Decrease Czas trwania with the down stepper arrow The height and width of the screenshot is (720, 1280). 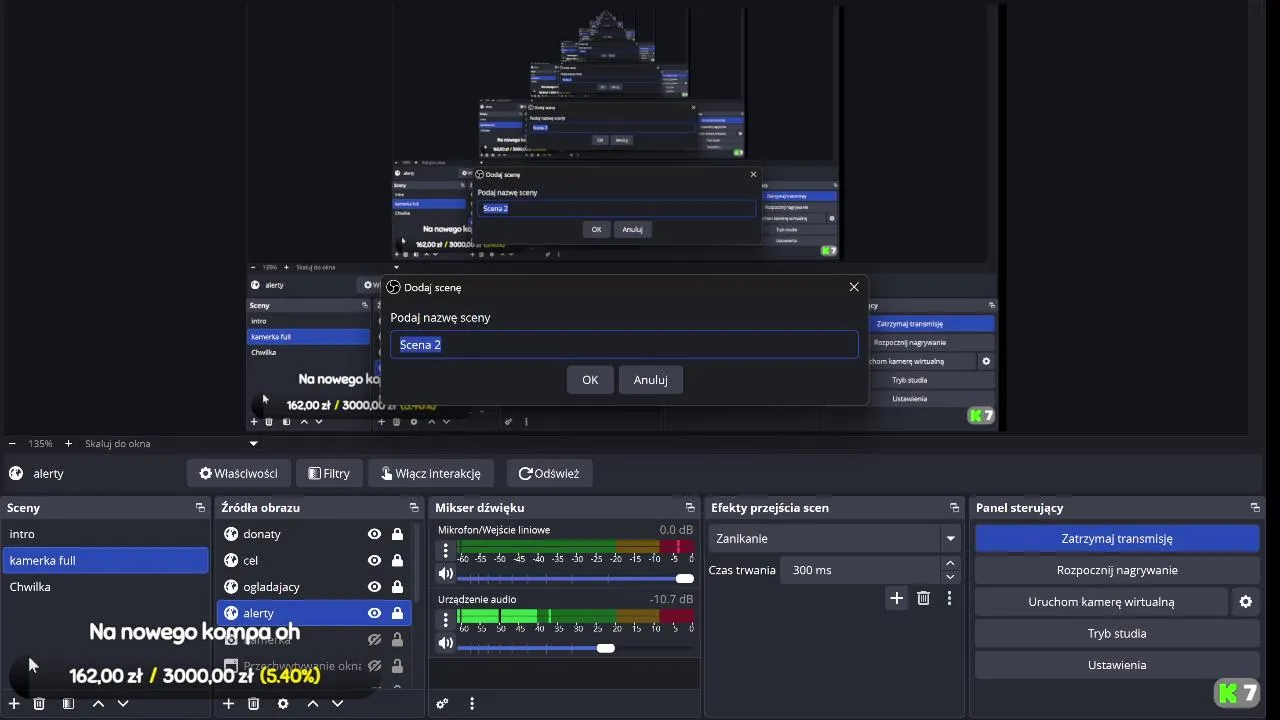coord(950,577)
